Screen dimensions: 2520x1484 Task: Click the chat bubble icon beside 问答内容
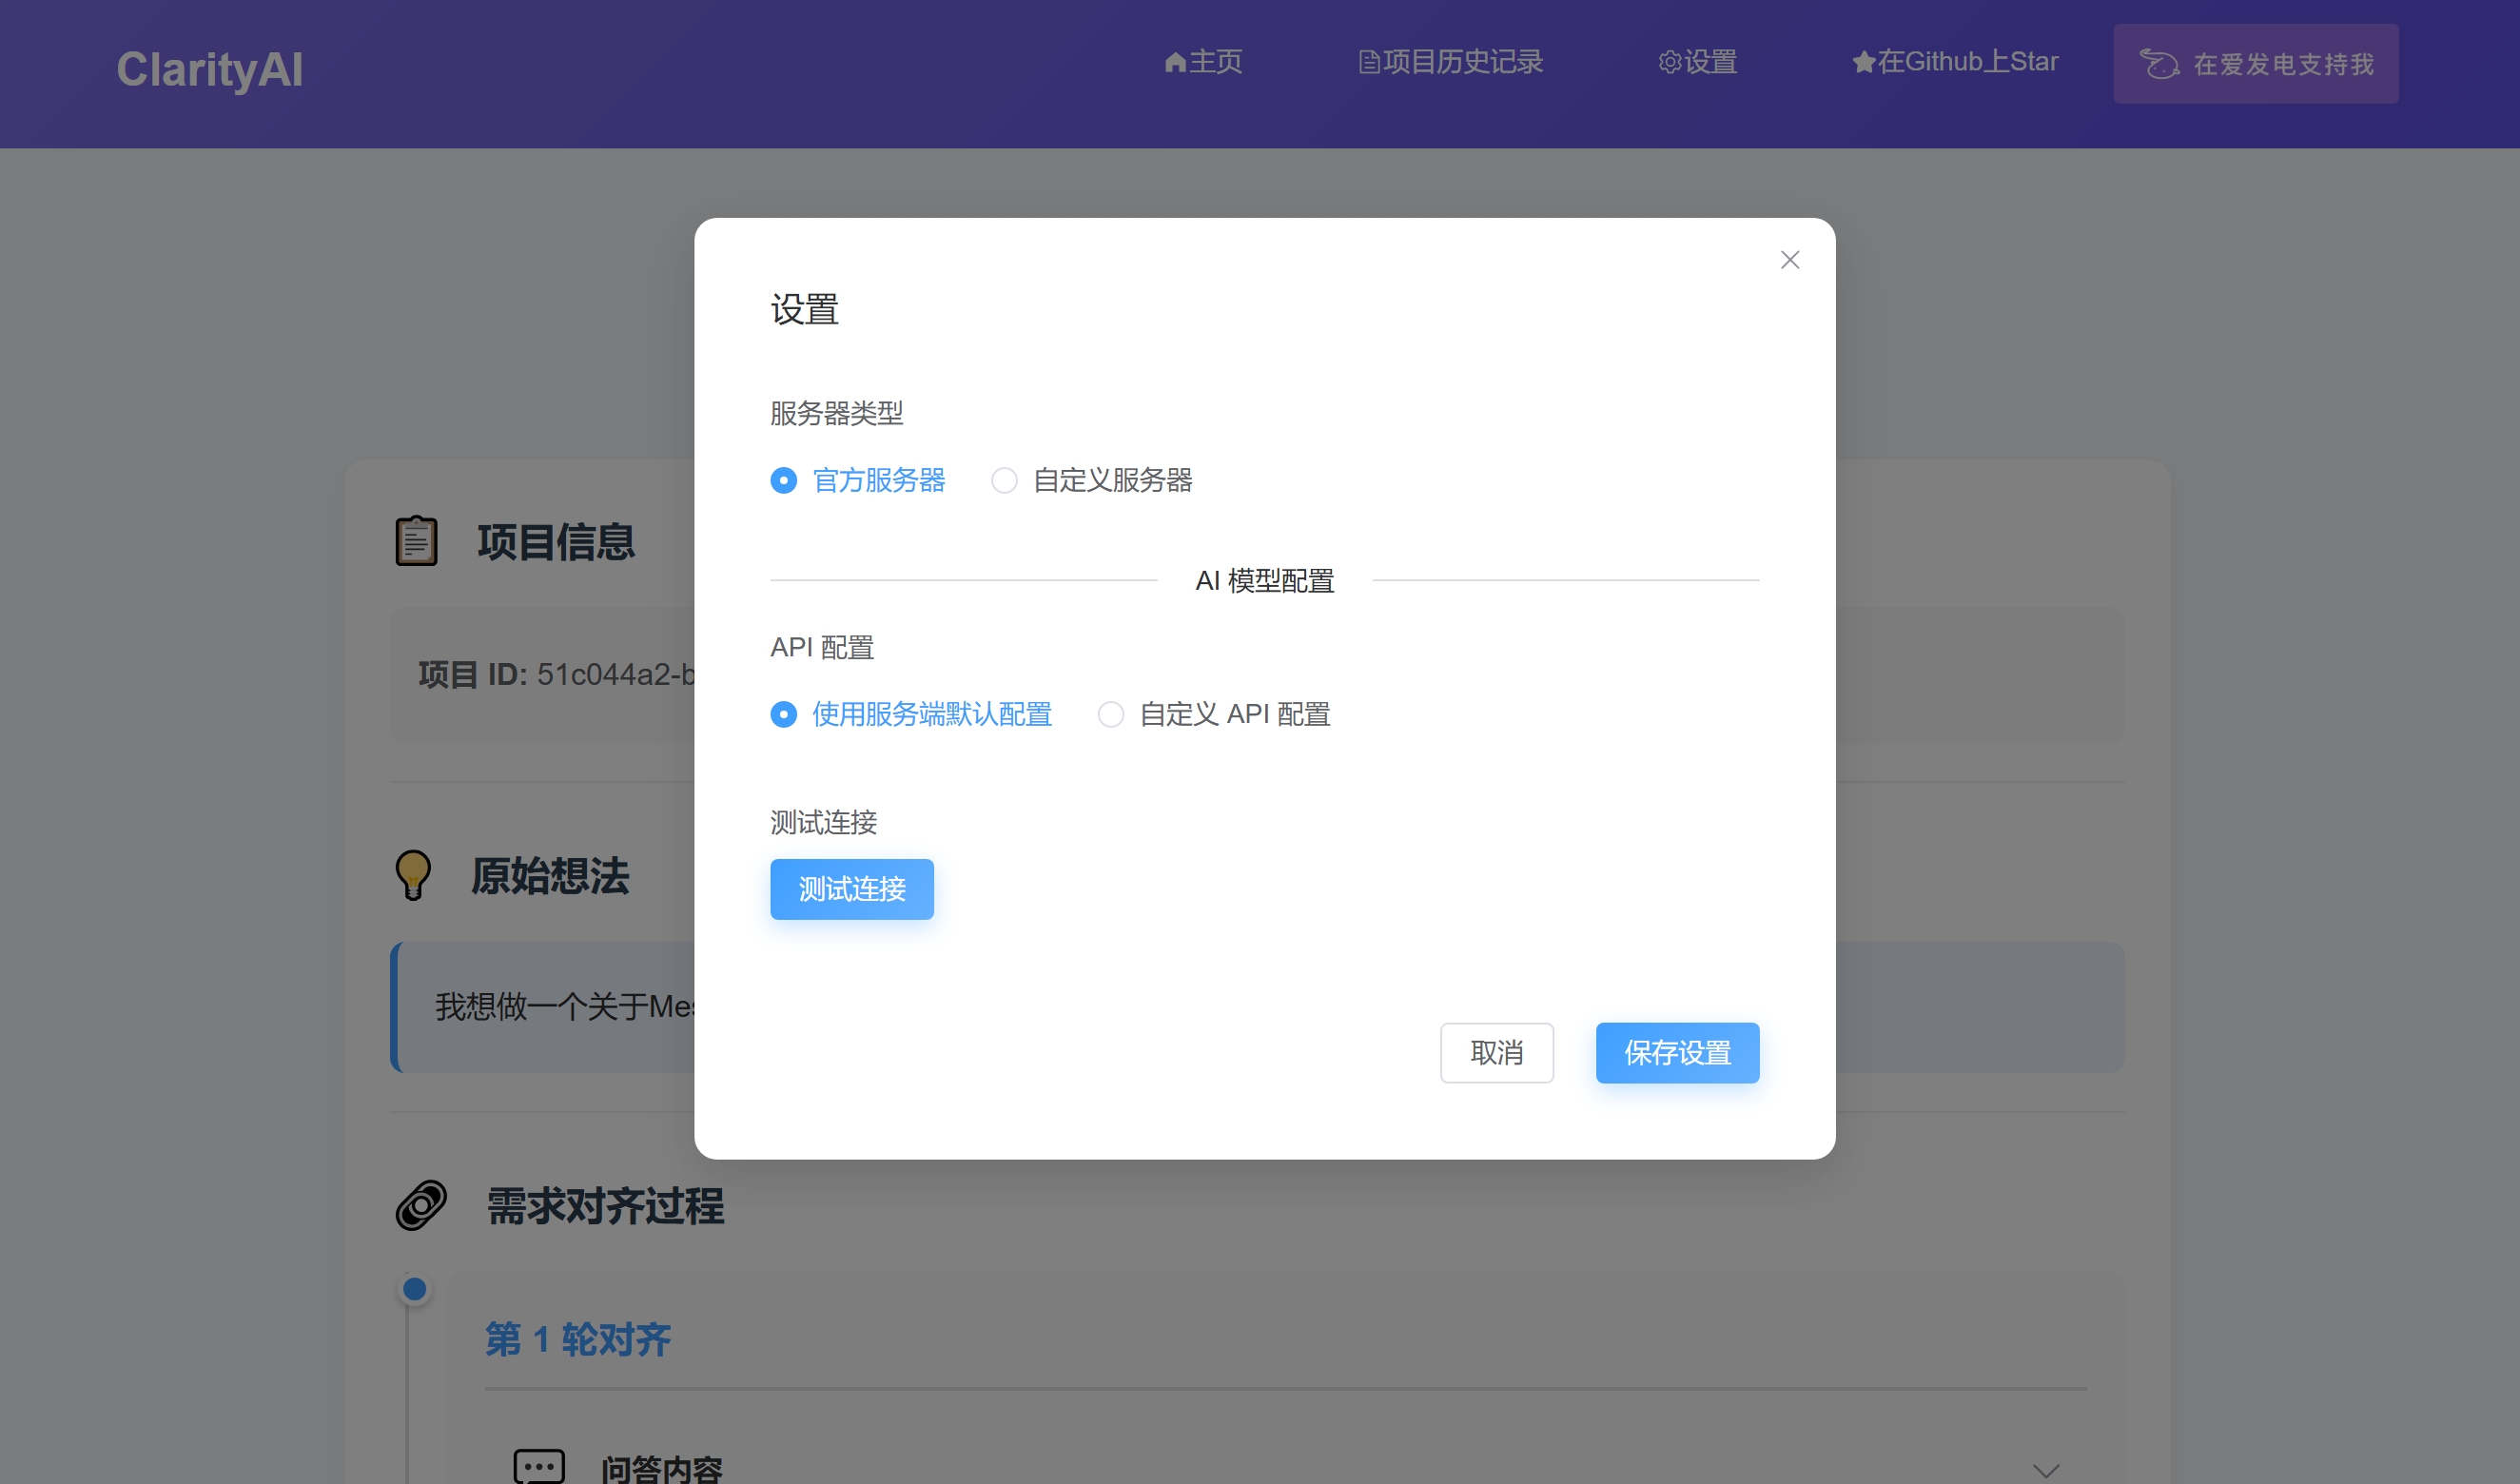pos(539,1467)
